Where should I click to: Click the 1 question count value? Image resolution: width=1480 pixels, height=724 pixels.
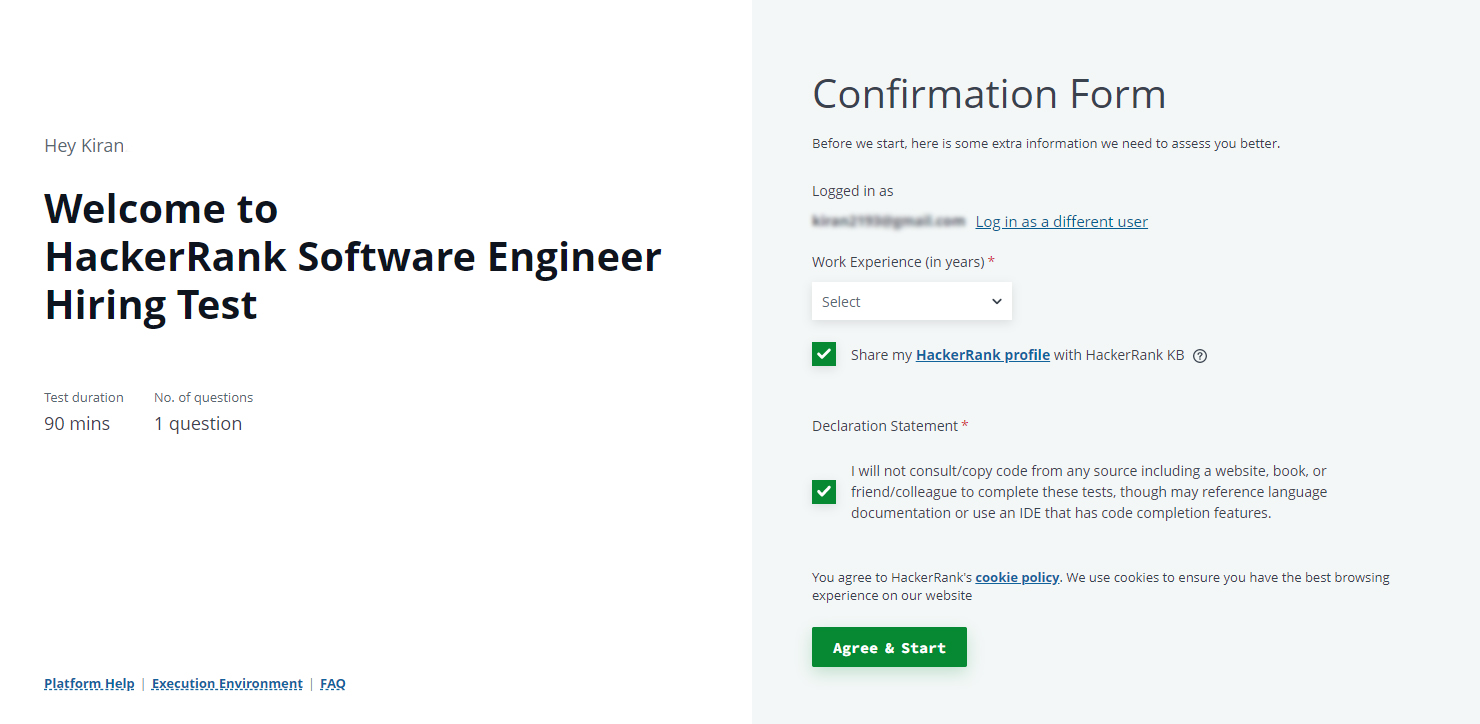198,424
